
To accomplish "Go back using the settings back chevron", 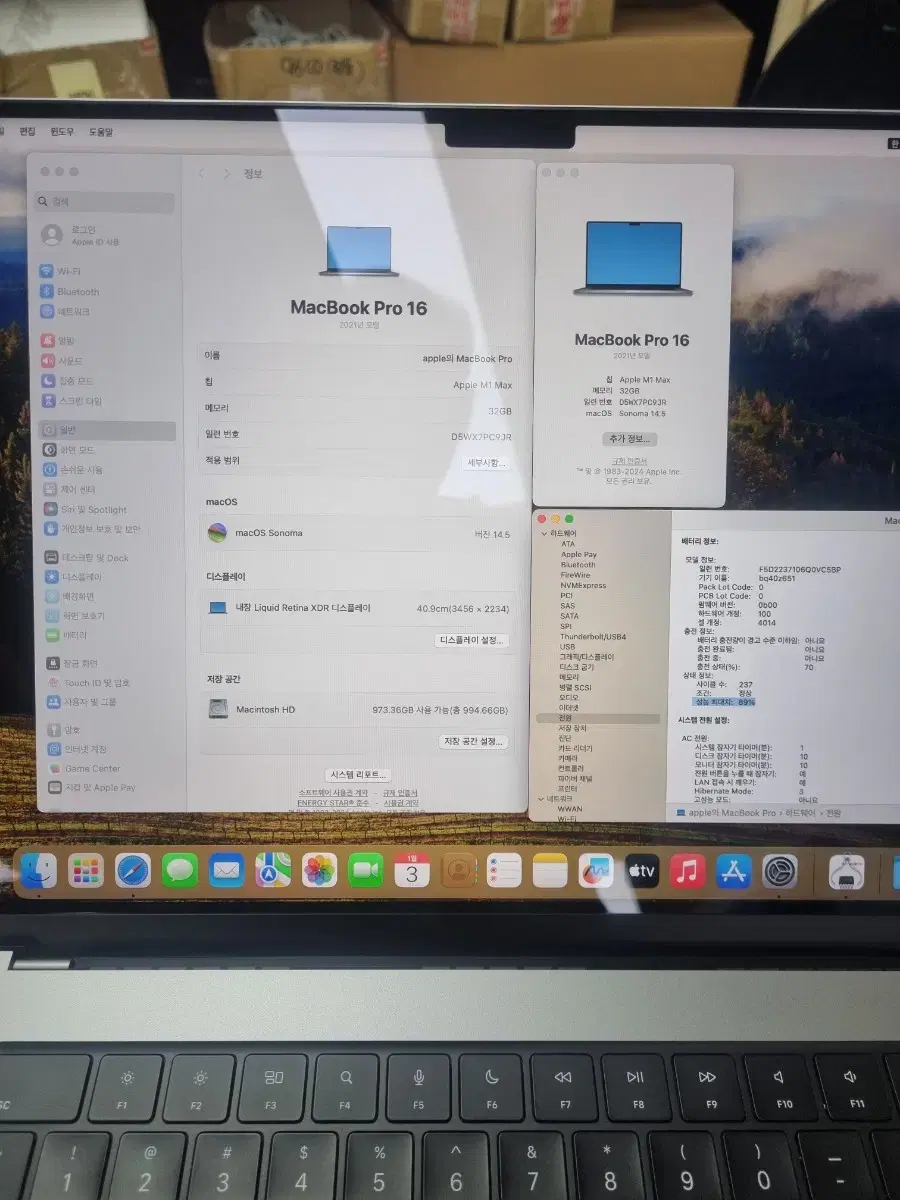I will coord(201,173).
